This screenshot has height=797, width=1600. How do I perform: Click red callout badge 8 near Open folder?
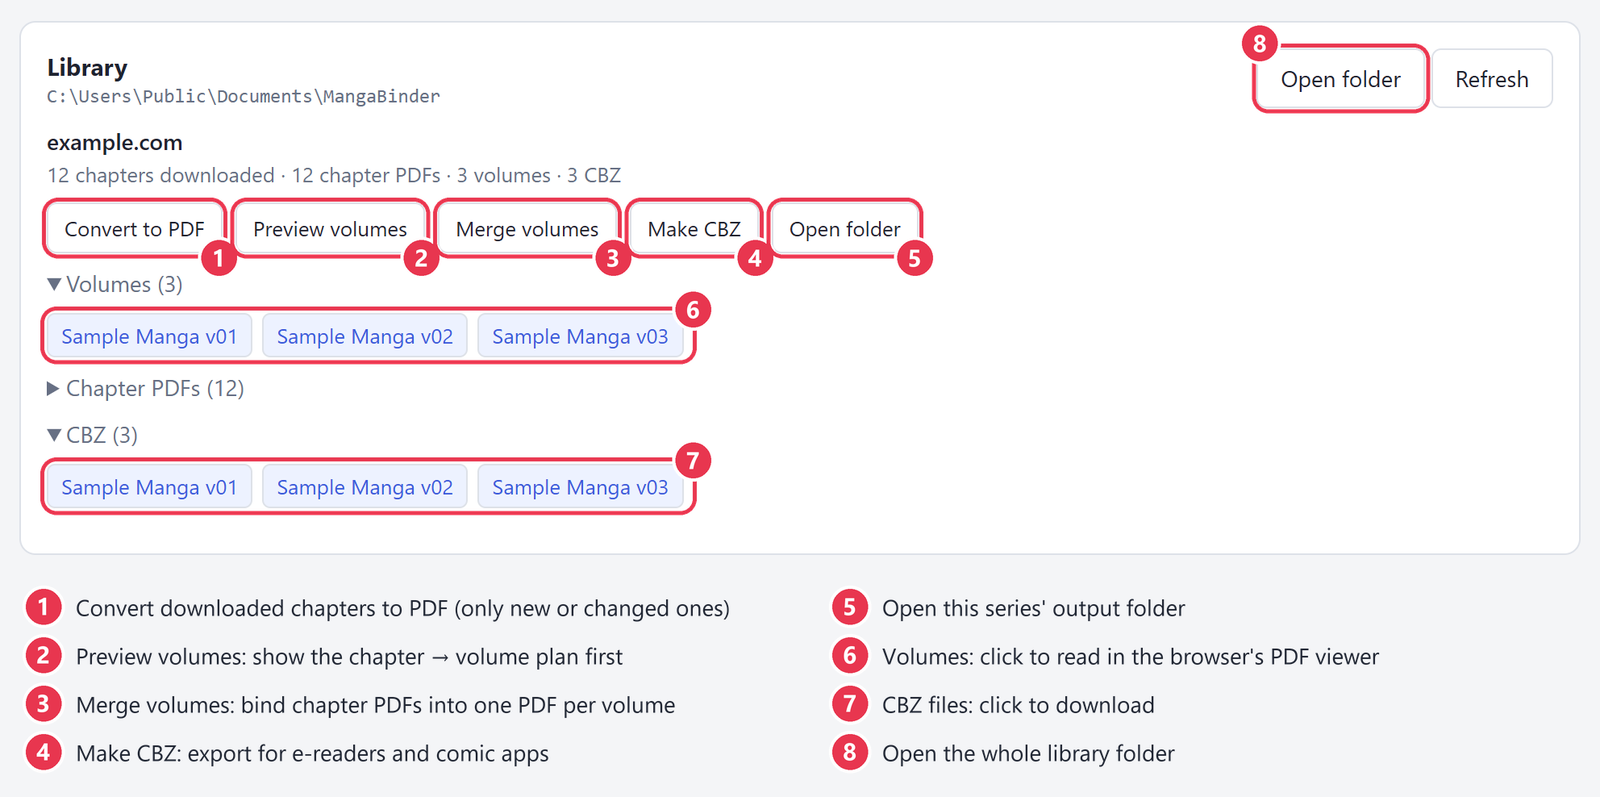pos(1260,44)
